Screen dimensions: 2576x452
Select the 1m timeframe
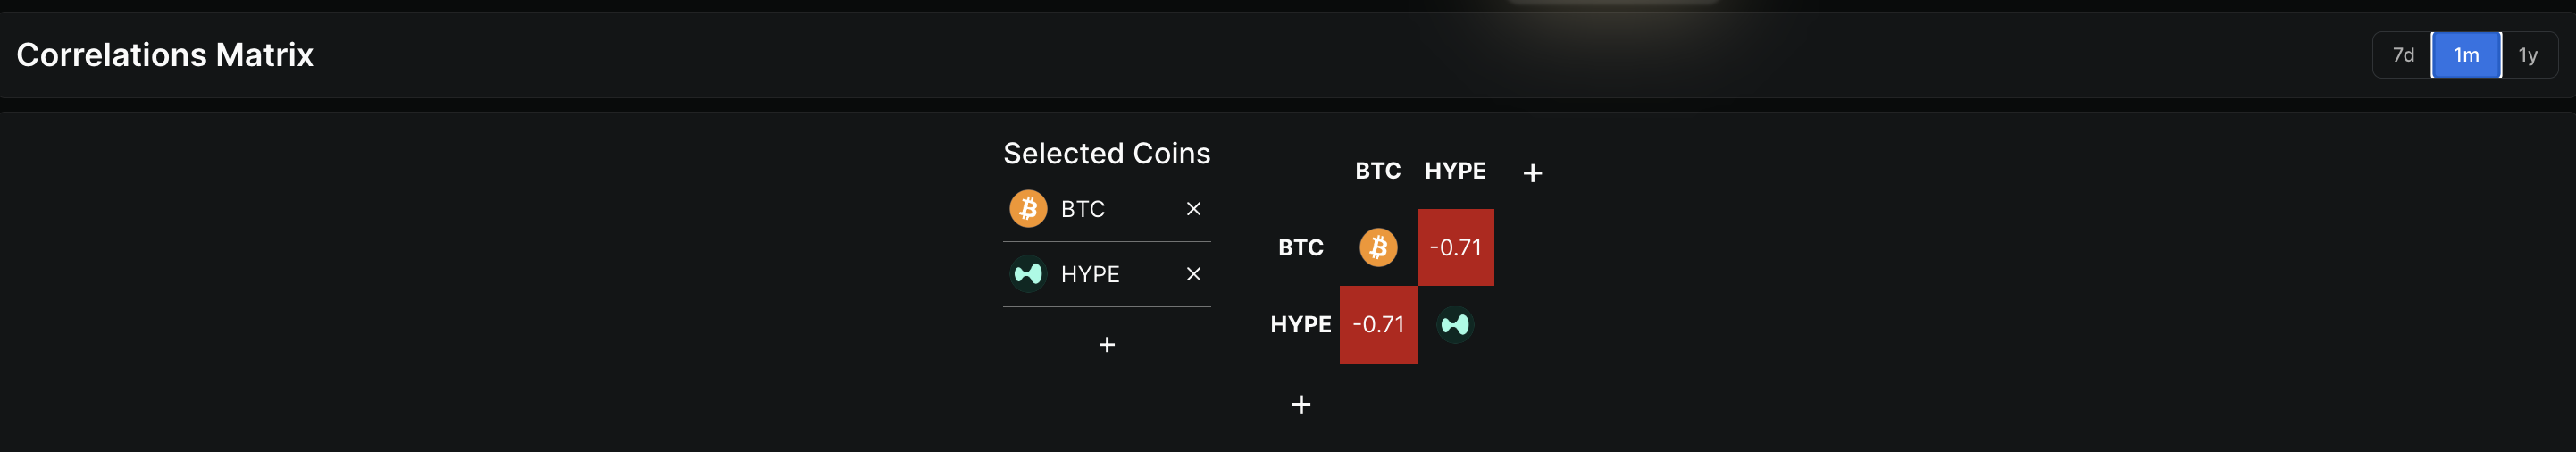tap(2466, 55)
